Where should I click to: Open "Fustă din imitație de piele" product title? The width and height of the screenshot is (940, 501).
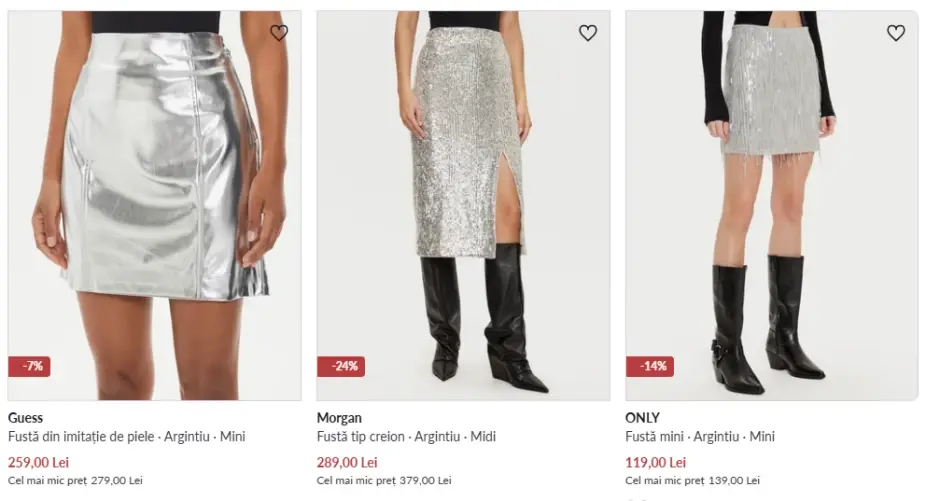126,437
